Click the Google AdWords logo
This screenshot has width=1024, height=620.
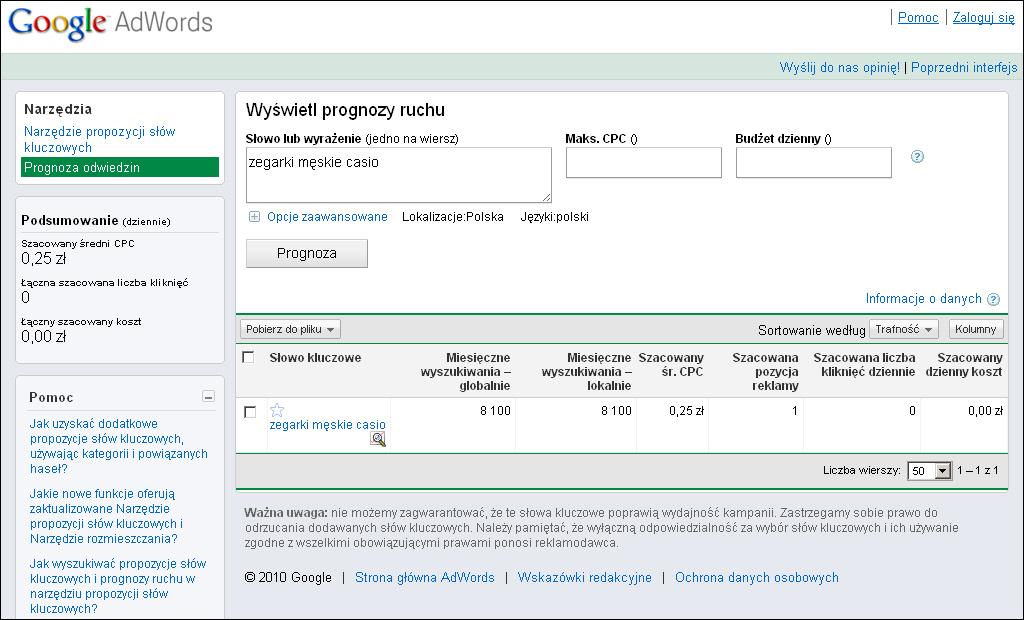click(110, 24)
